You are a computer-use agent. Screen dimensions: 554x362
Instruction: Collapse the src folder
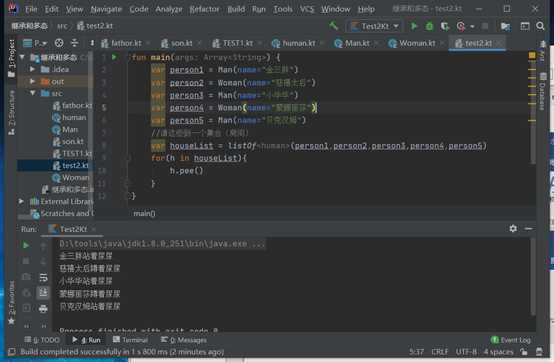33,93
